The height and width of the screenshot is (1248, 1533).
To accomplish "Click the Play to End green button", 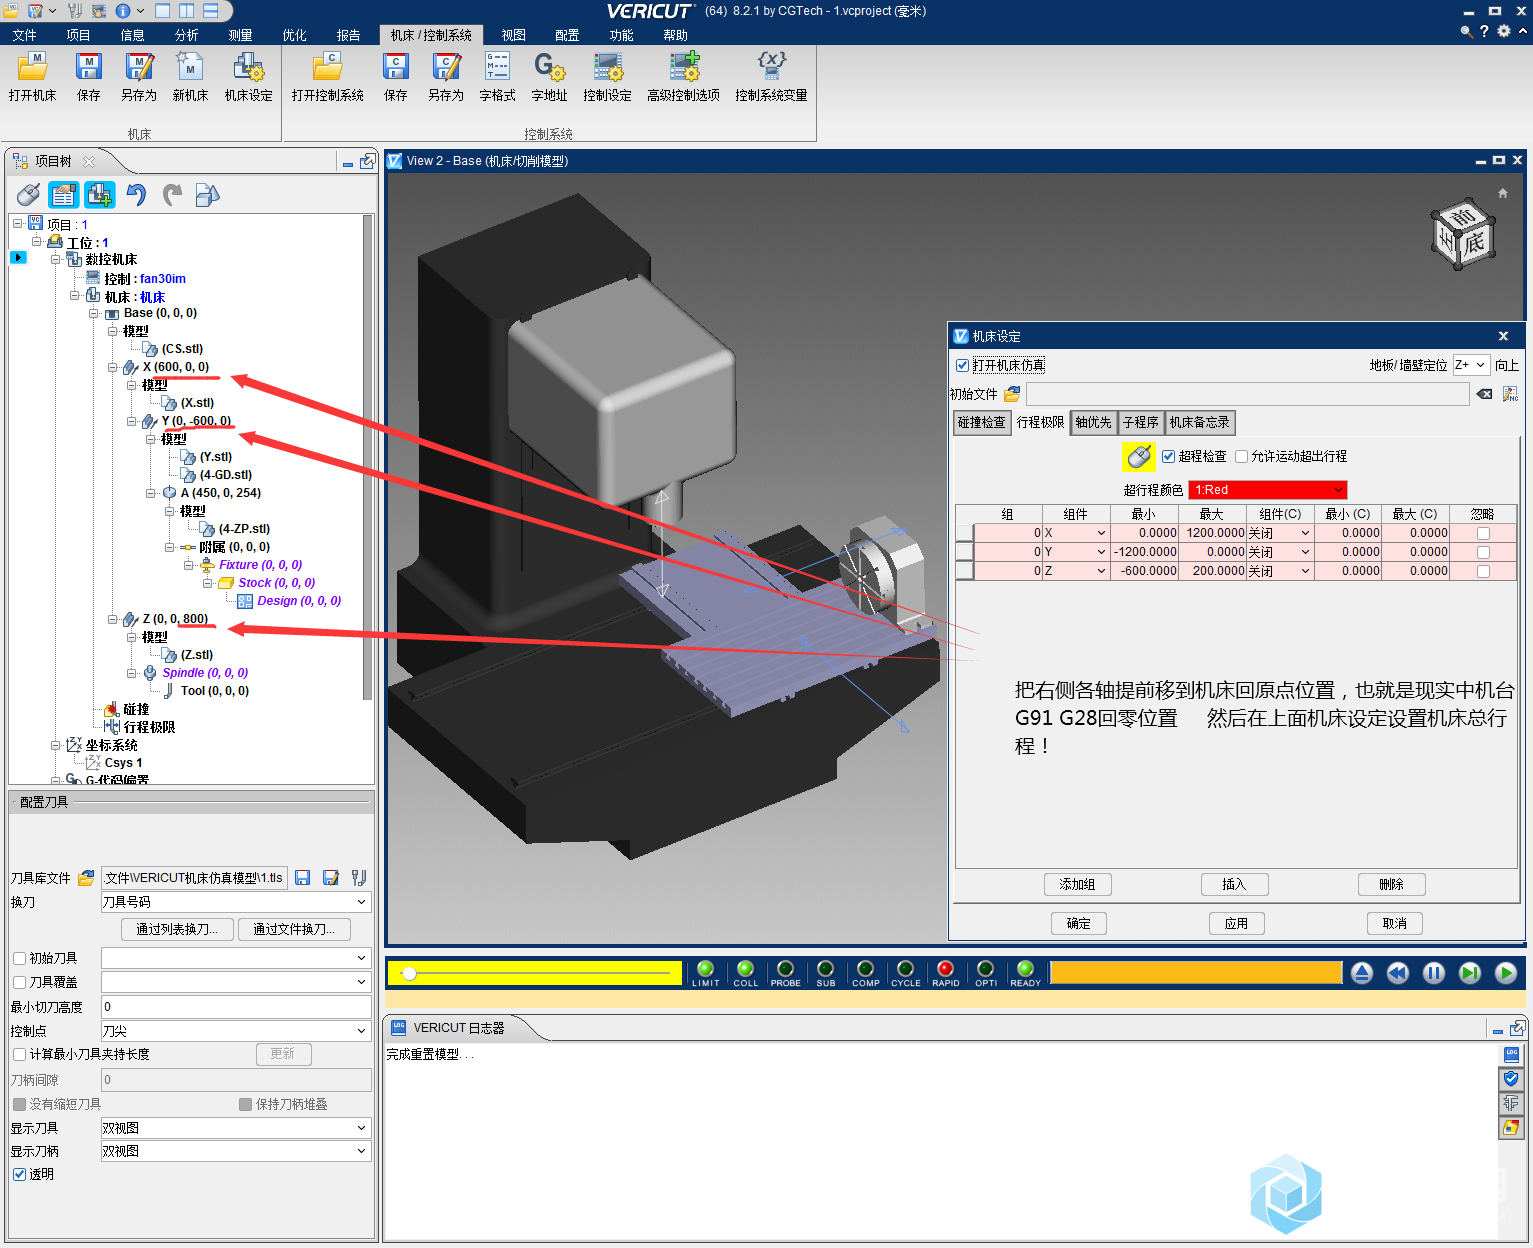I will (x=1505, y=973).
